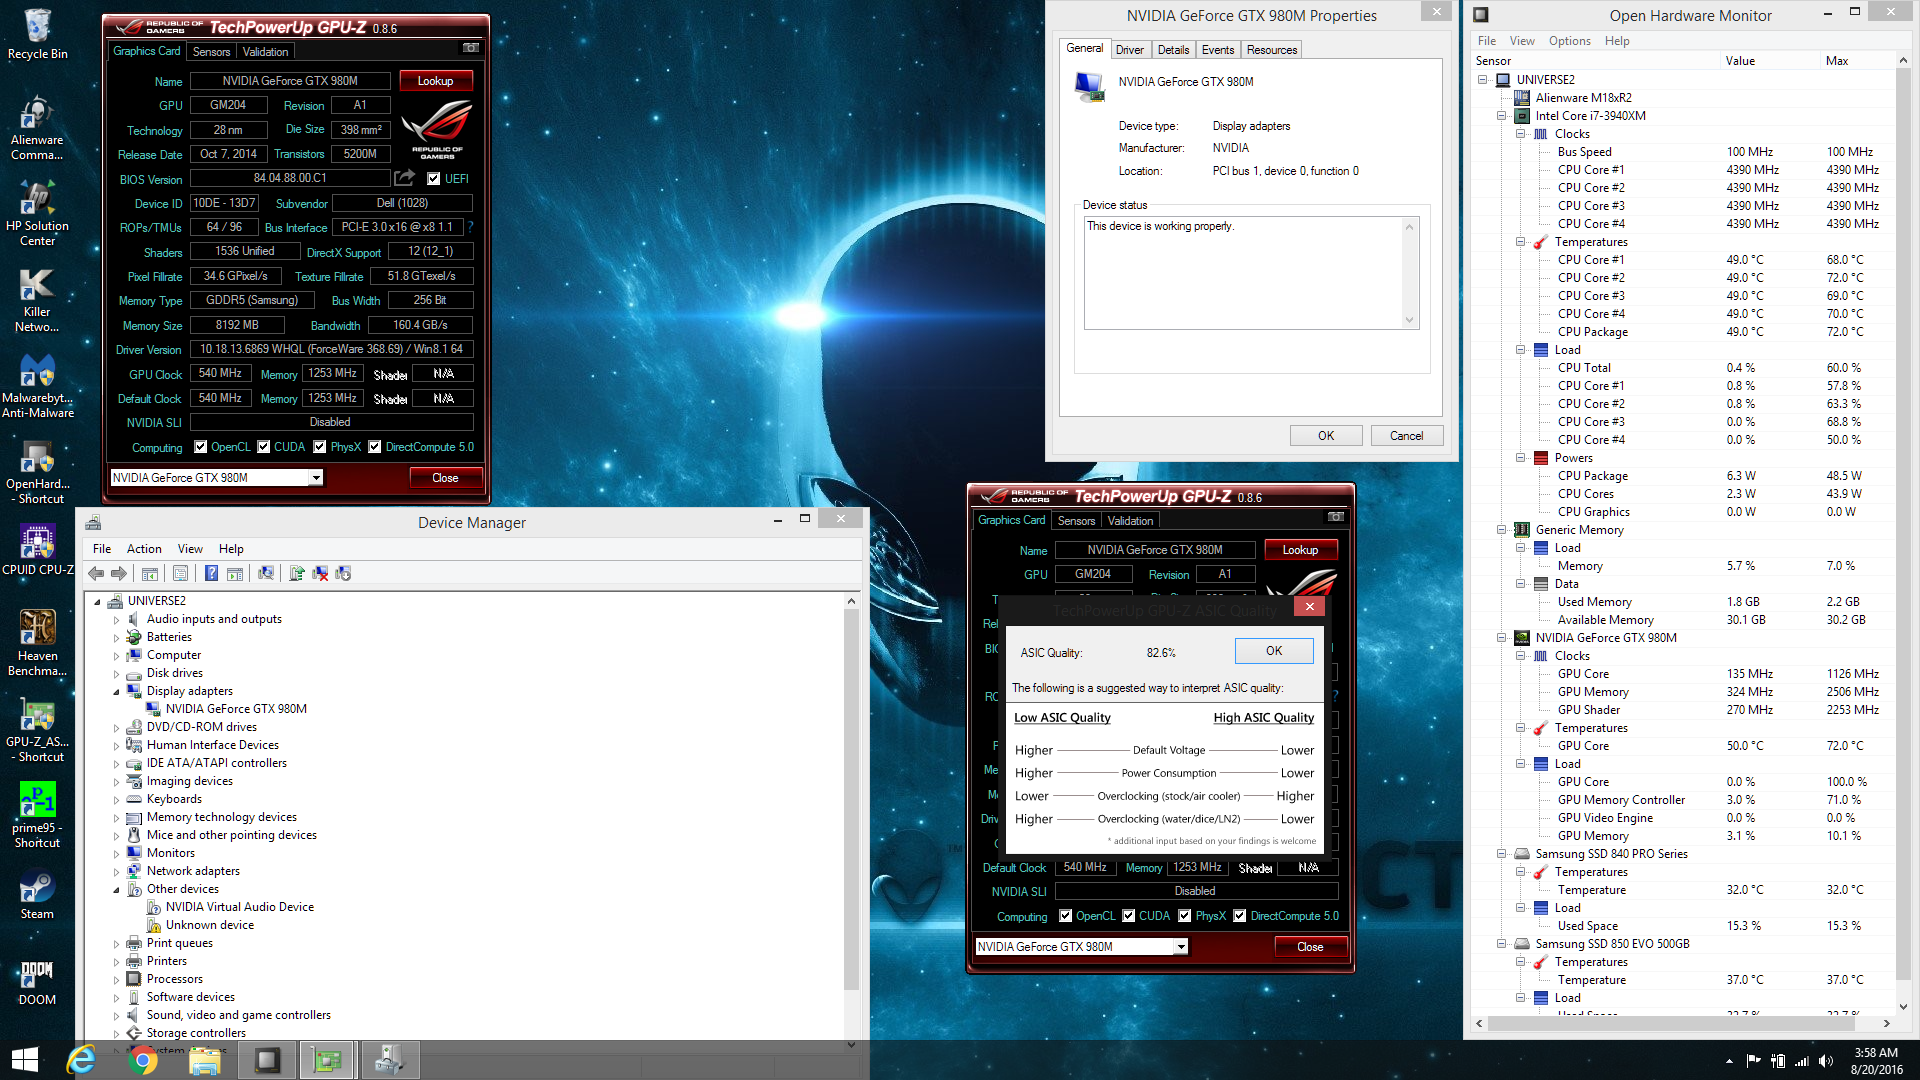Collapse Intel Core i7-3940XM node in Hardware Monitor
The image size is (1920, 1080).
tap(1501, 116)
